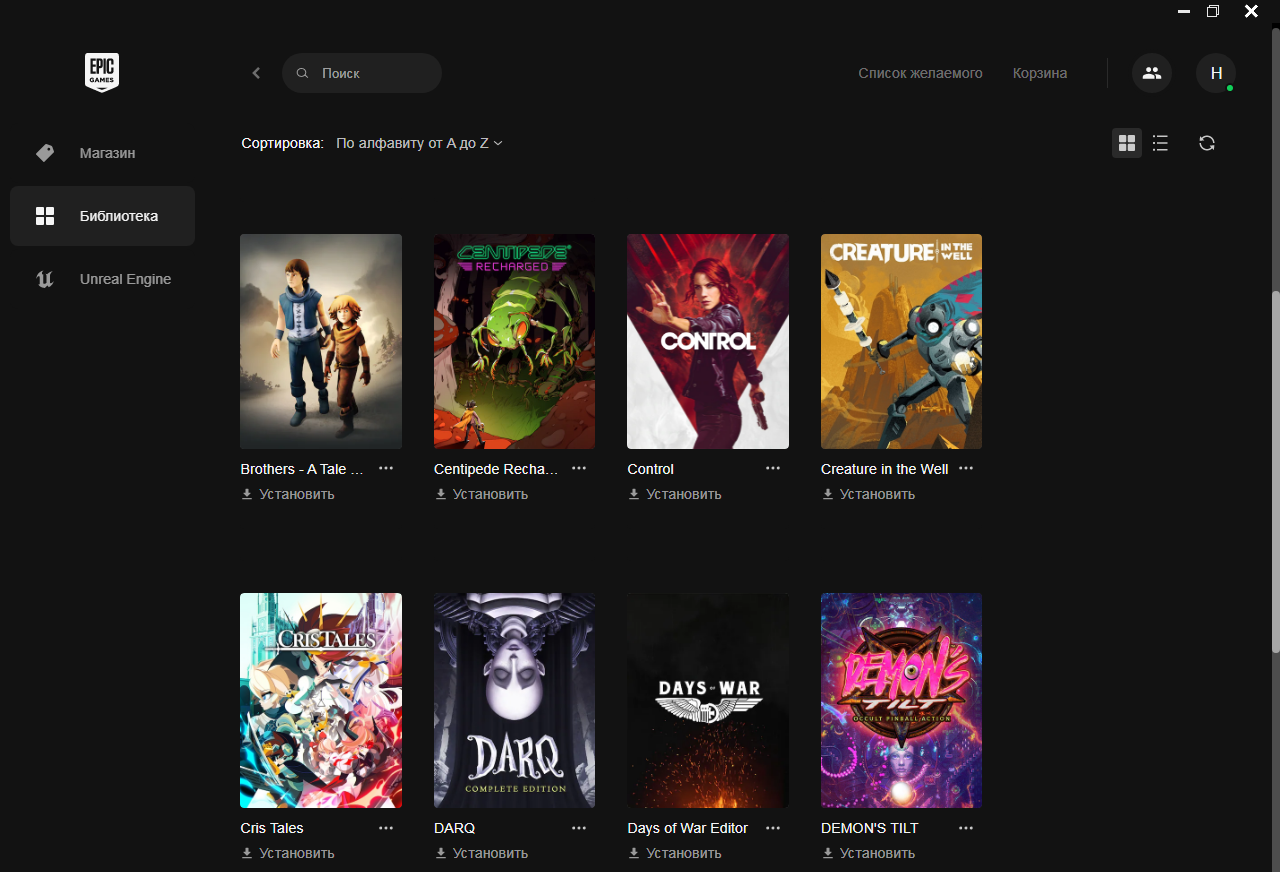Open three-dot menu for Days of War Editor
This screenshot has height=872, width=1280.
(x=773, y=828)
